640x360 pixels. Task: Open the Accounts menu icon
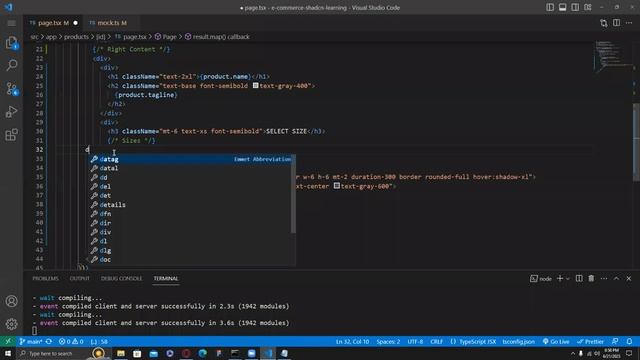coord(11,301)
